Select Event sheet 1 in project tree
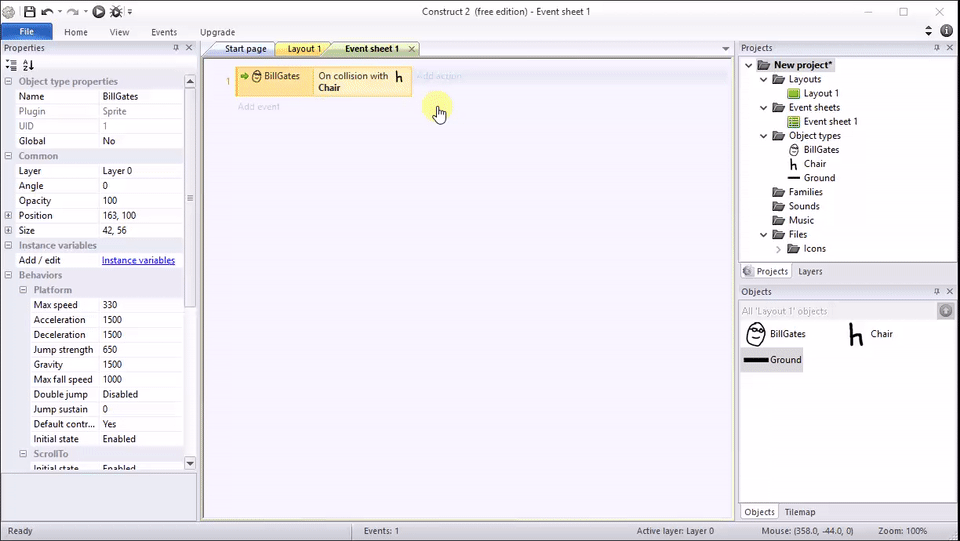Viewport: 960px width, 541px height. 830,122
